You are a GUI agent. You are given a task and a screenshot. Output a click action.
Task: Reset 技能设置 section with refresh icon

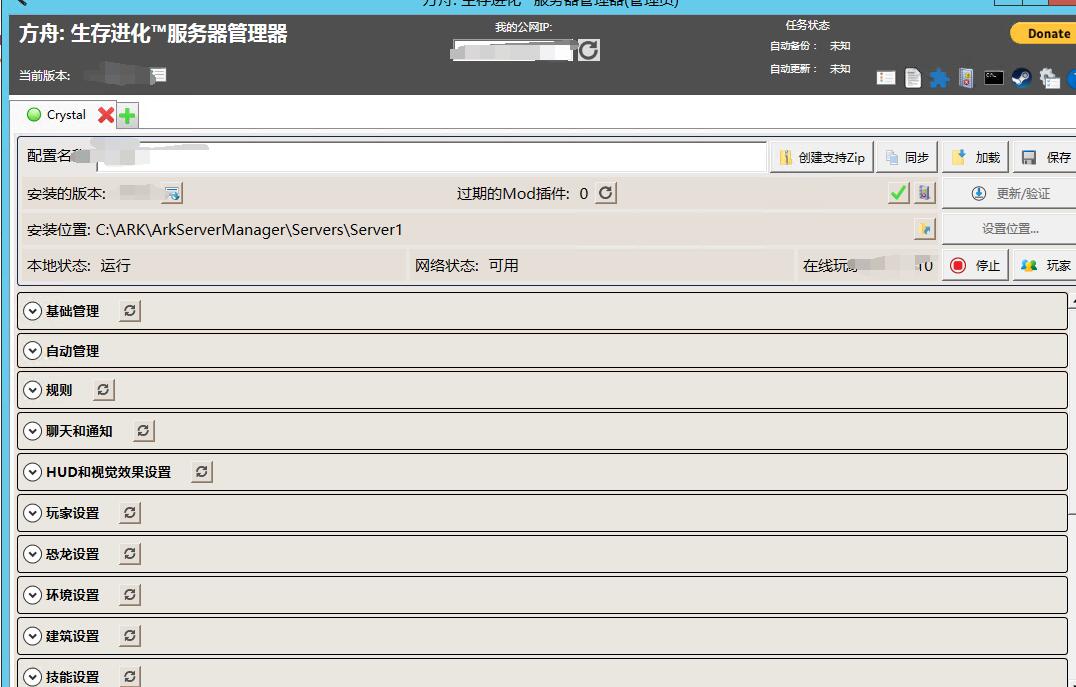tap(130, 677)
